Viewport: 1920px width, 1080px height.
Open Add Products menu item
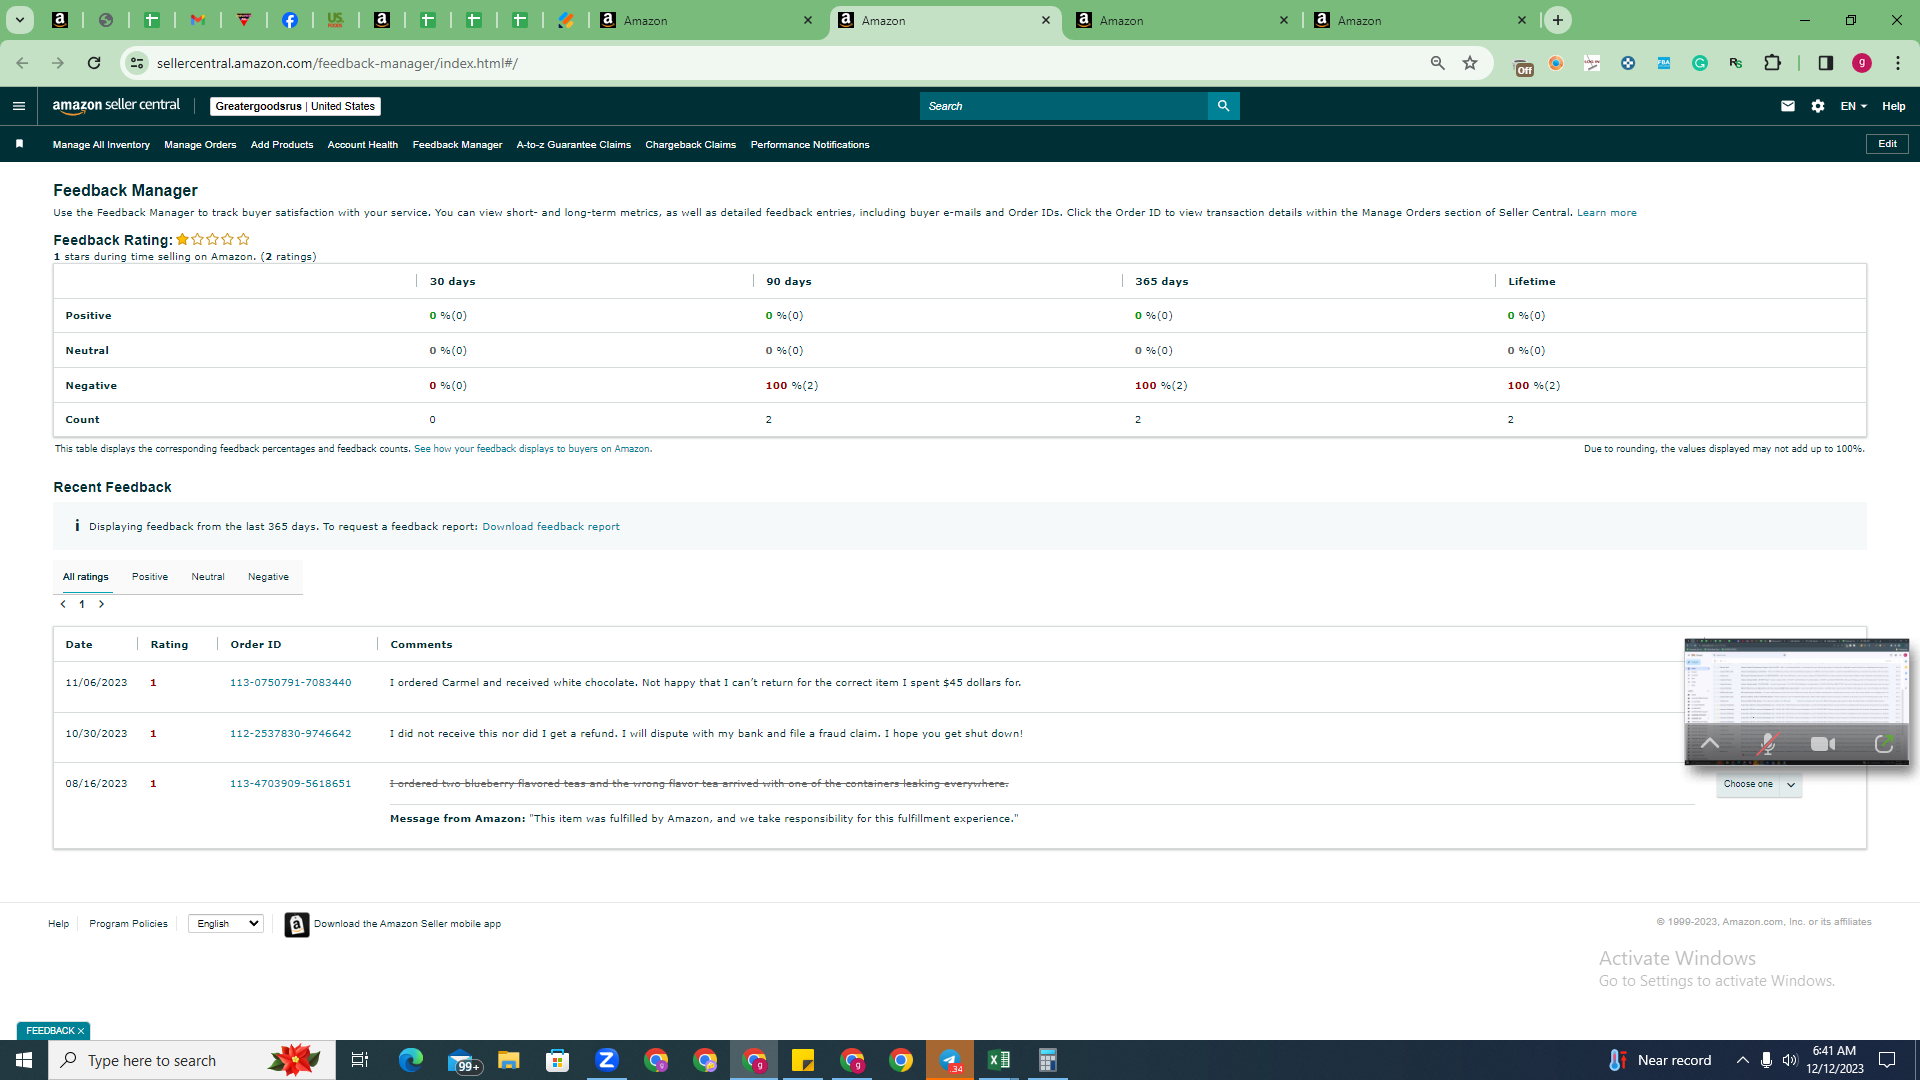[x=282, y=145]
